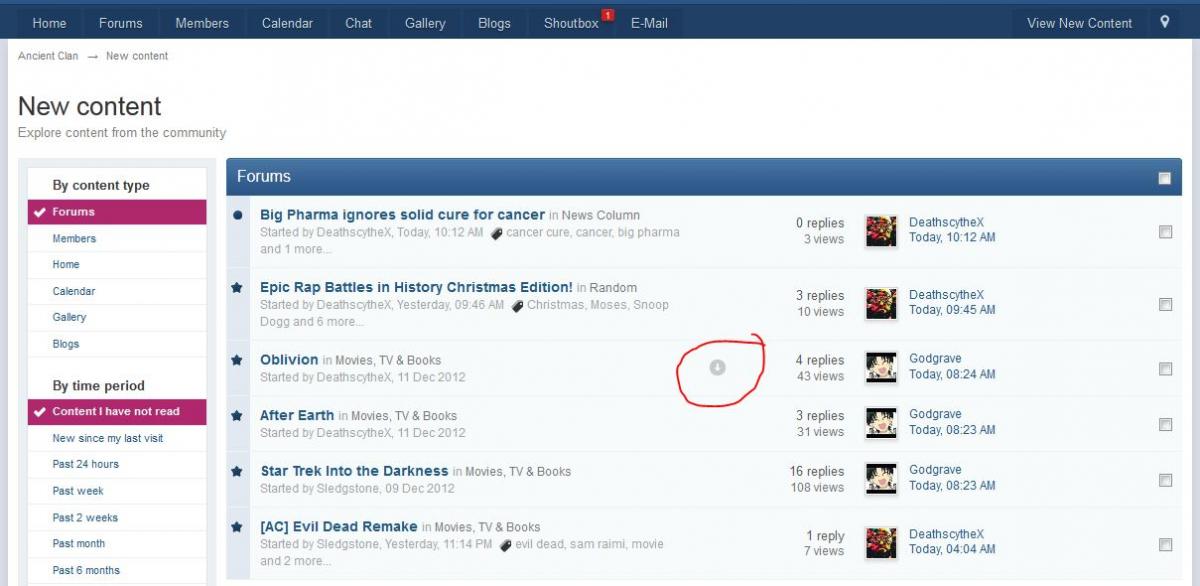Screen dimensions: 1200x586
Task: Open DeathscytheX avatar in Epic Rap Battles row
Action: pos(881,303)
